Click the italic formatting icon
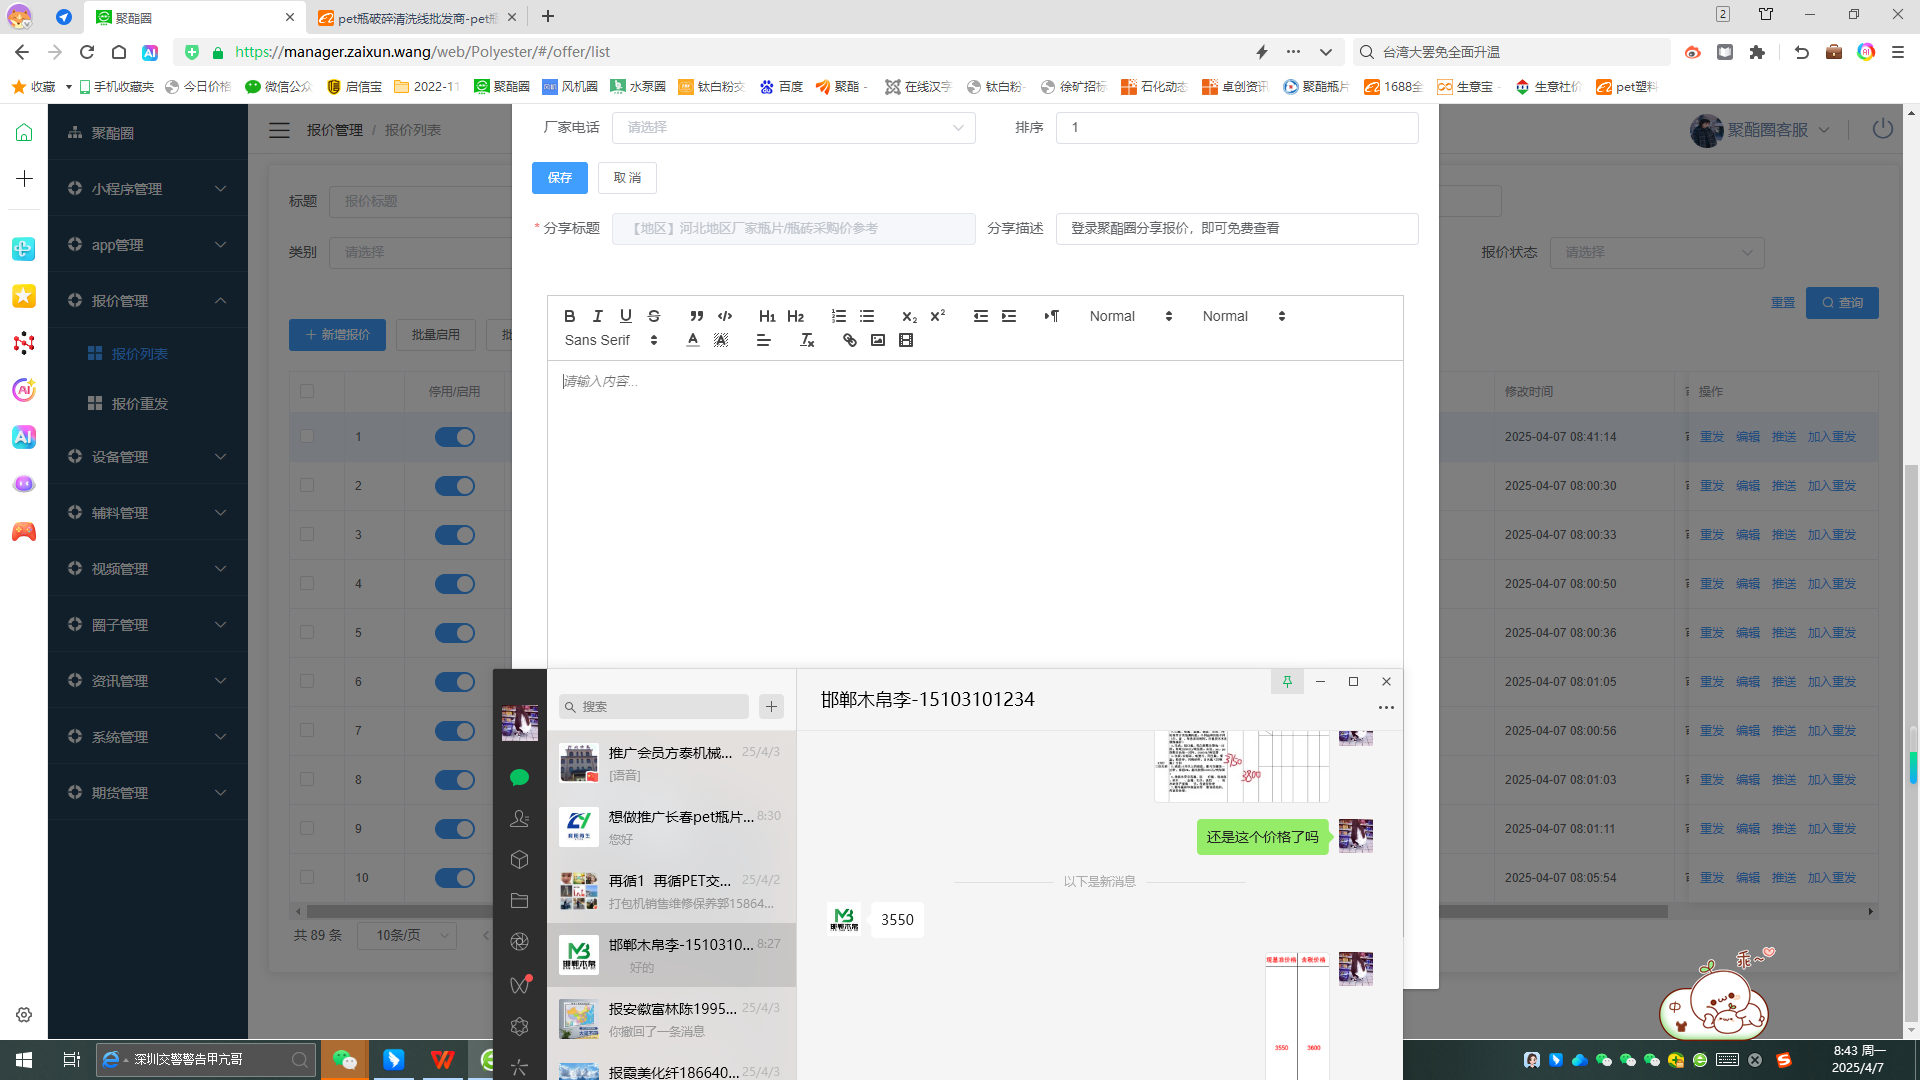This screenshot has height=1080, width=1920. (597, 316)
